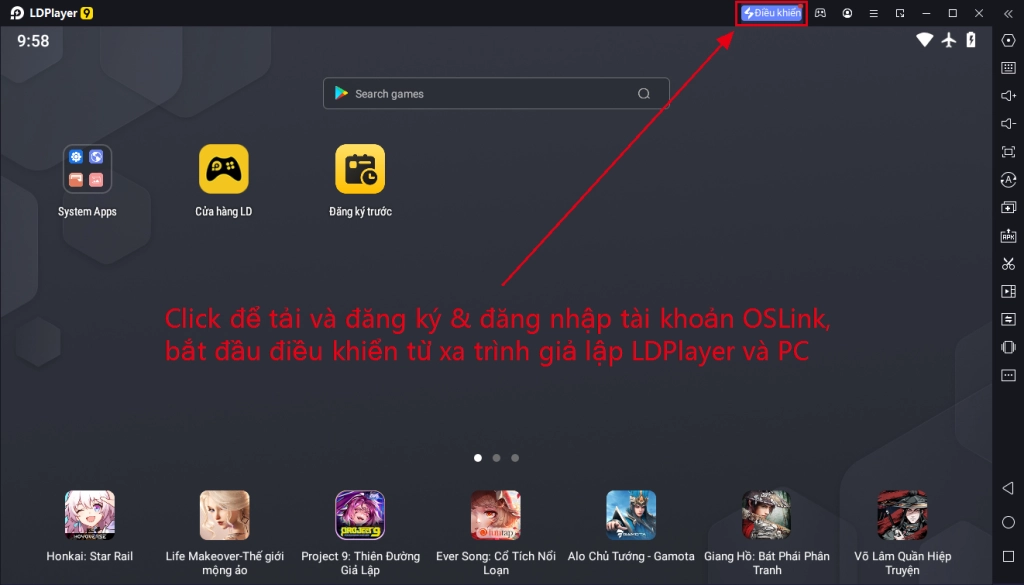Click the volume down icon
Viewport: 1024px width, 585px height.
coord(1008,123)
